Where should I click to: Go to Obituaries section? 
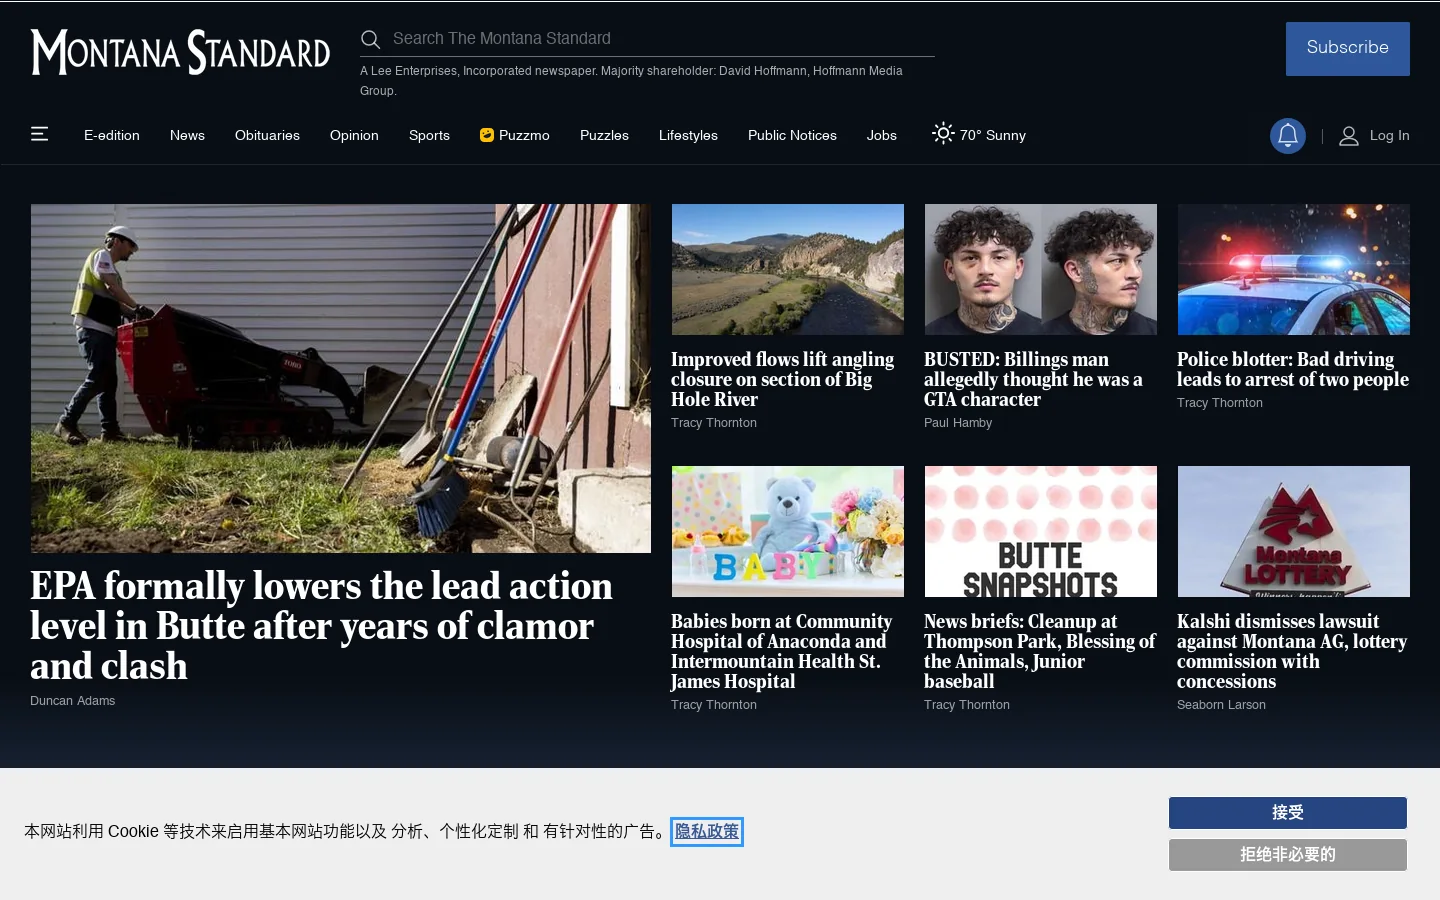[x=267, y=135]
